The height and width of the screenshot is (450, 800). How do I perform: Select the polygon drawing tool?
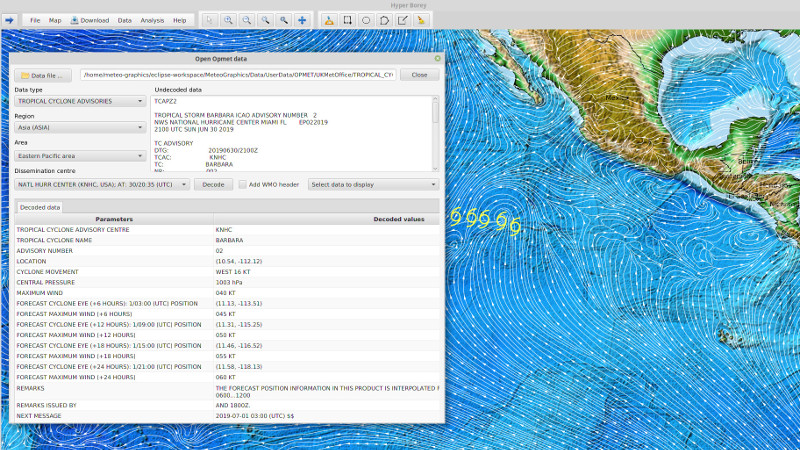[x=384, y=20]
